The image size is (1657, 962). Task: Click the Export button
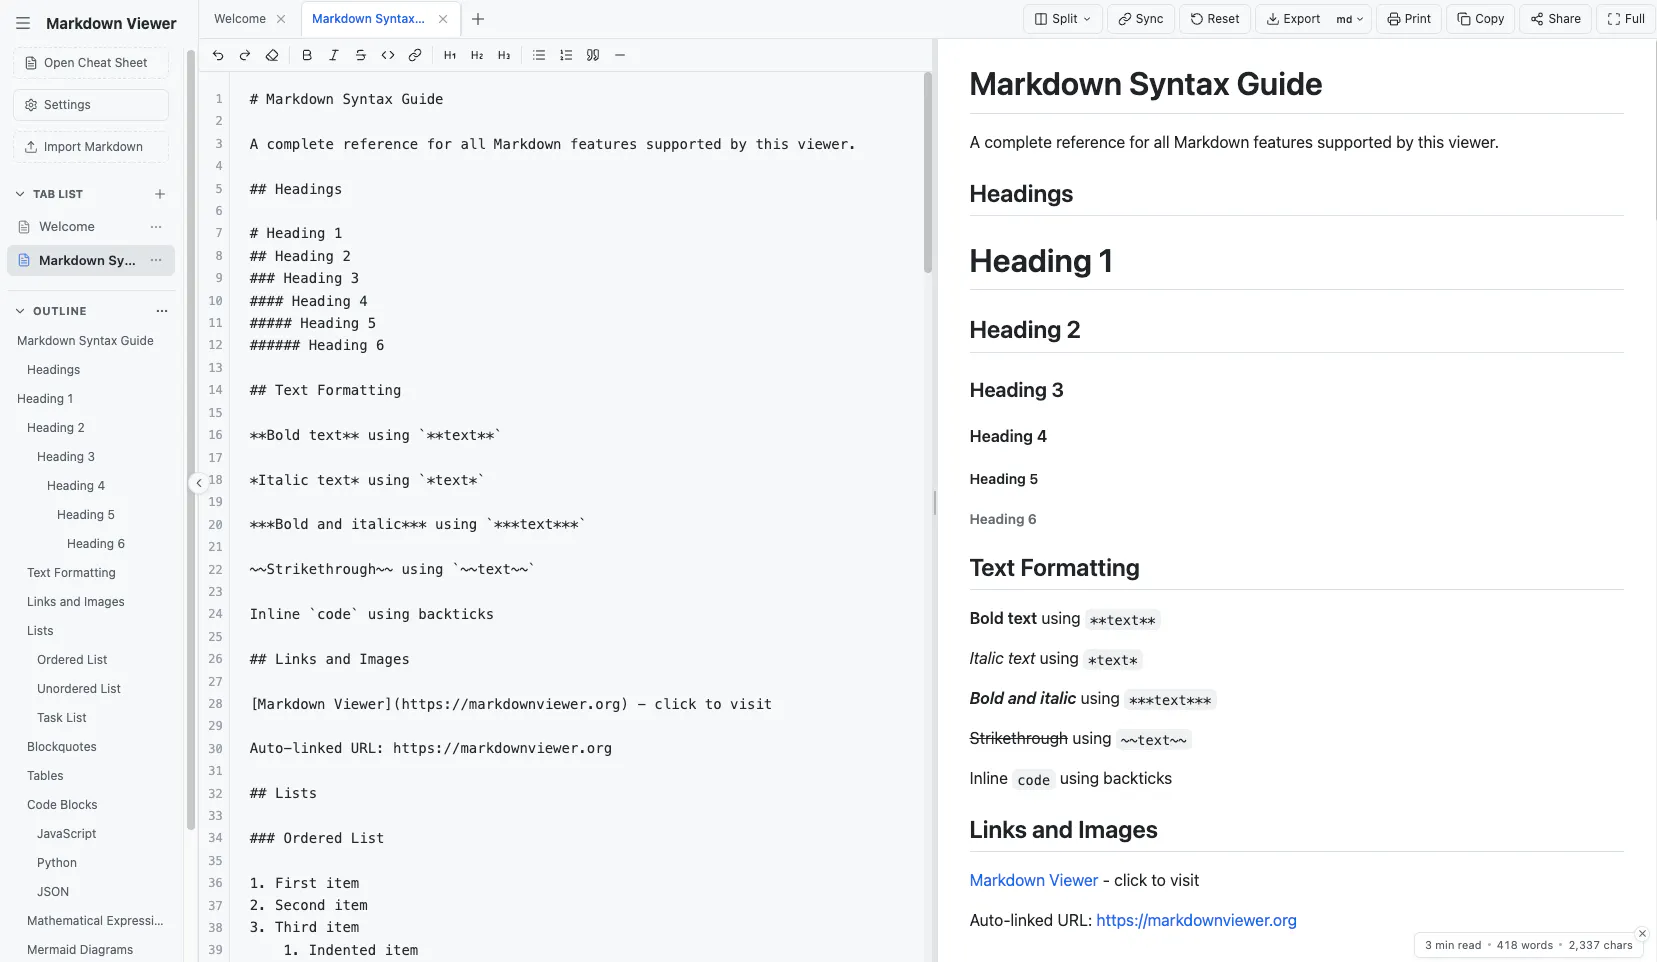pos(1293,19)
